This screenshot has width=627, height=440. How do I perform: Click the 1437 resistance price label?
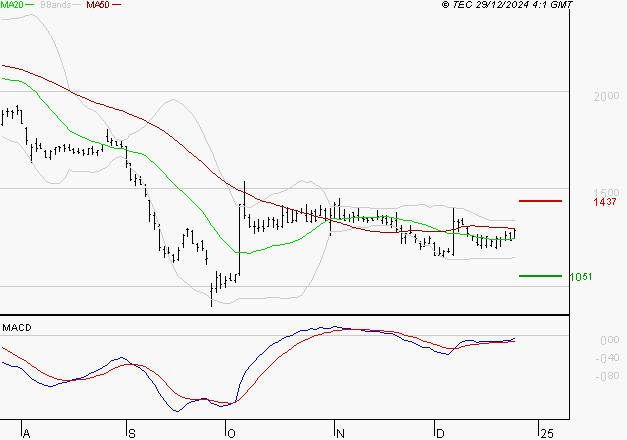tap(605, 202)
